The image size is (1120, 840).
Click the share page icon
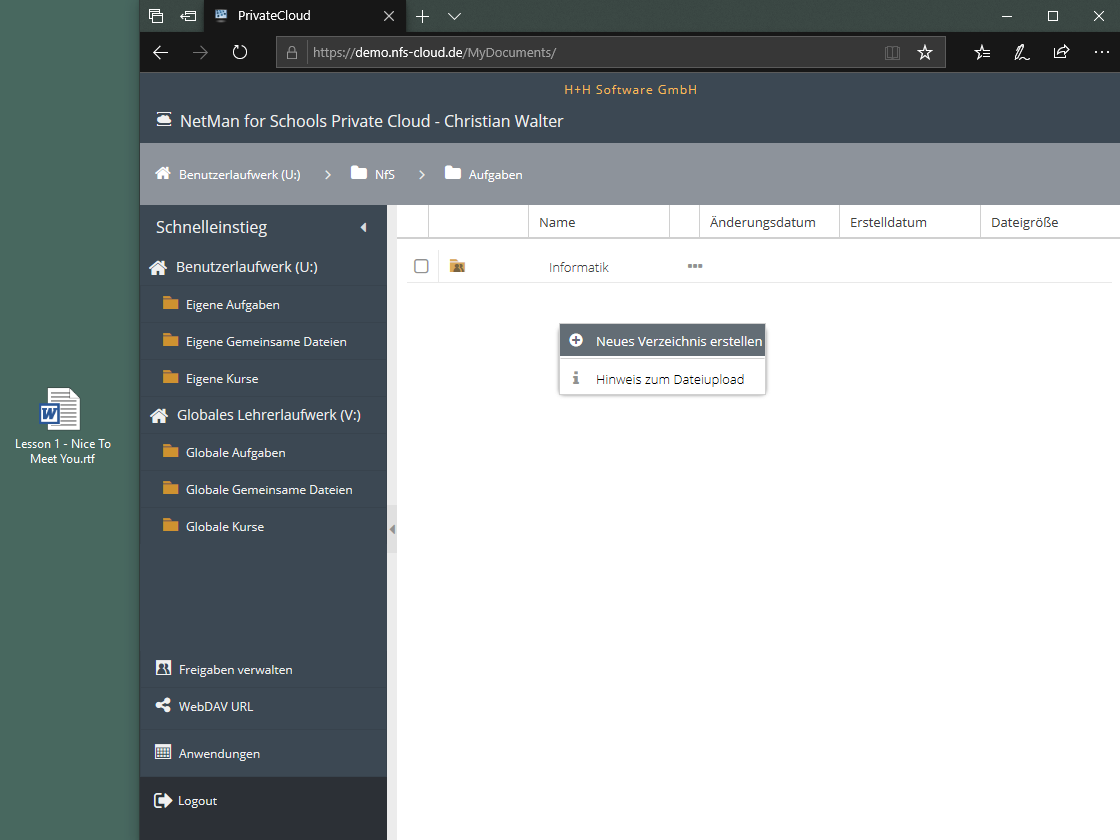1061,52
